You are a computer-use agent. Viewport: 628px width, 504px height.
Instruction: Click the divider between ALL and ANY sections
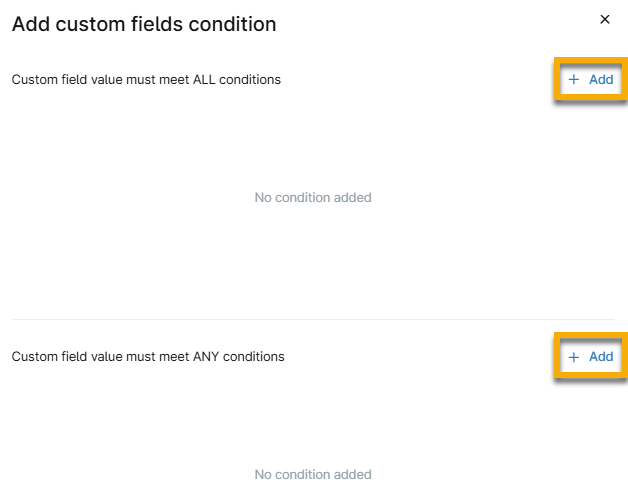coord(313,320)
